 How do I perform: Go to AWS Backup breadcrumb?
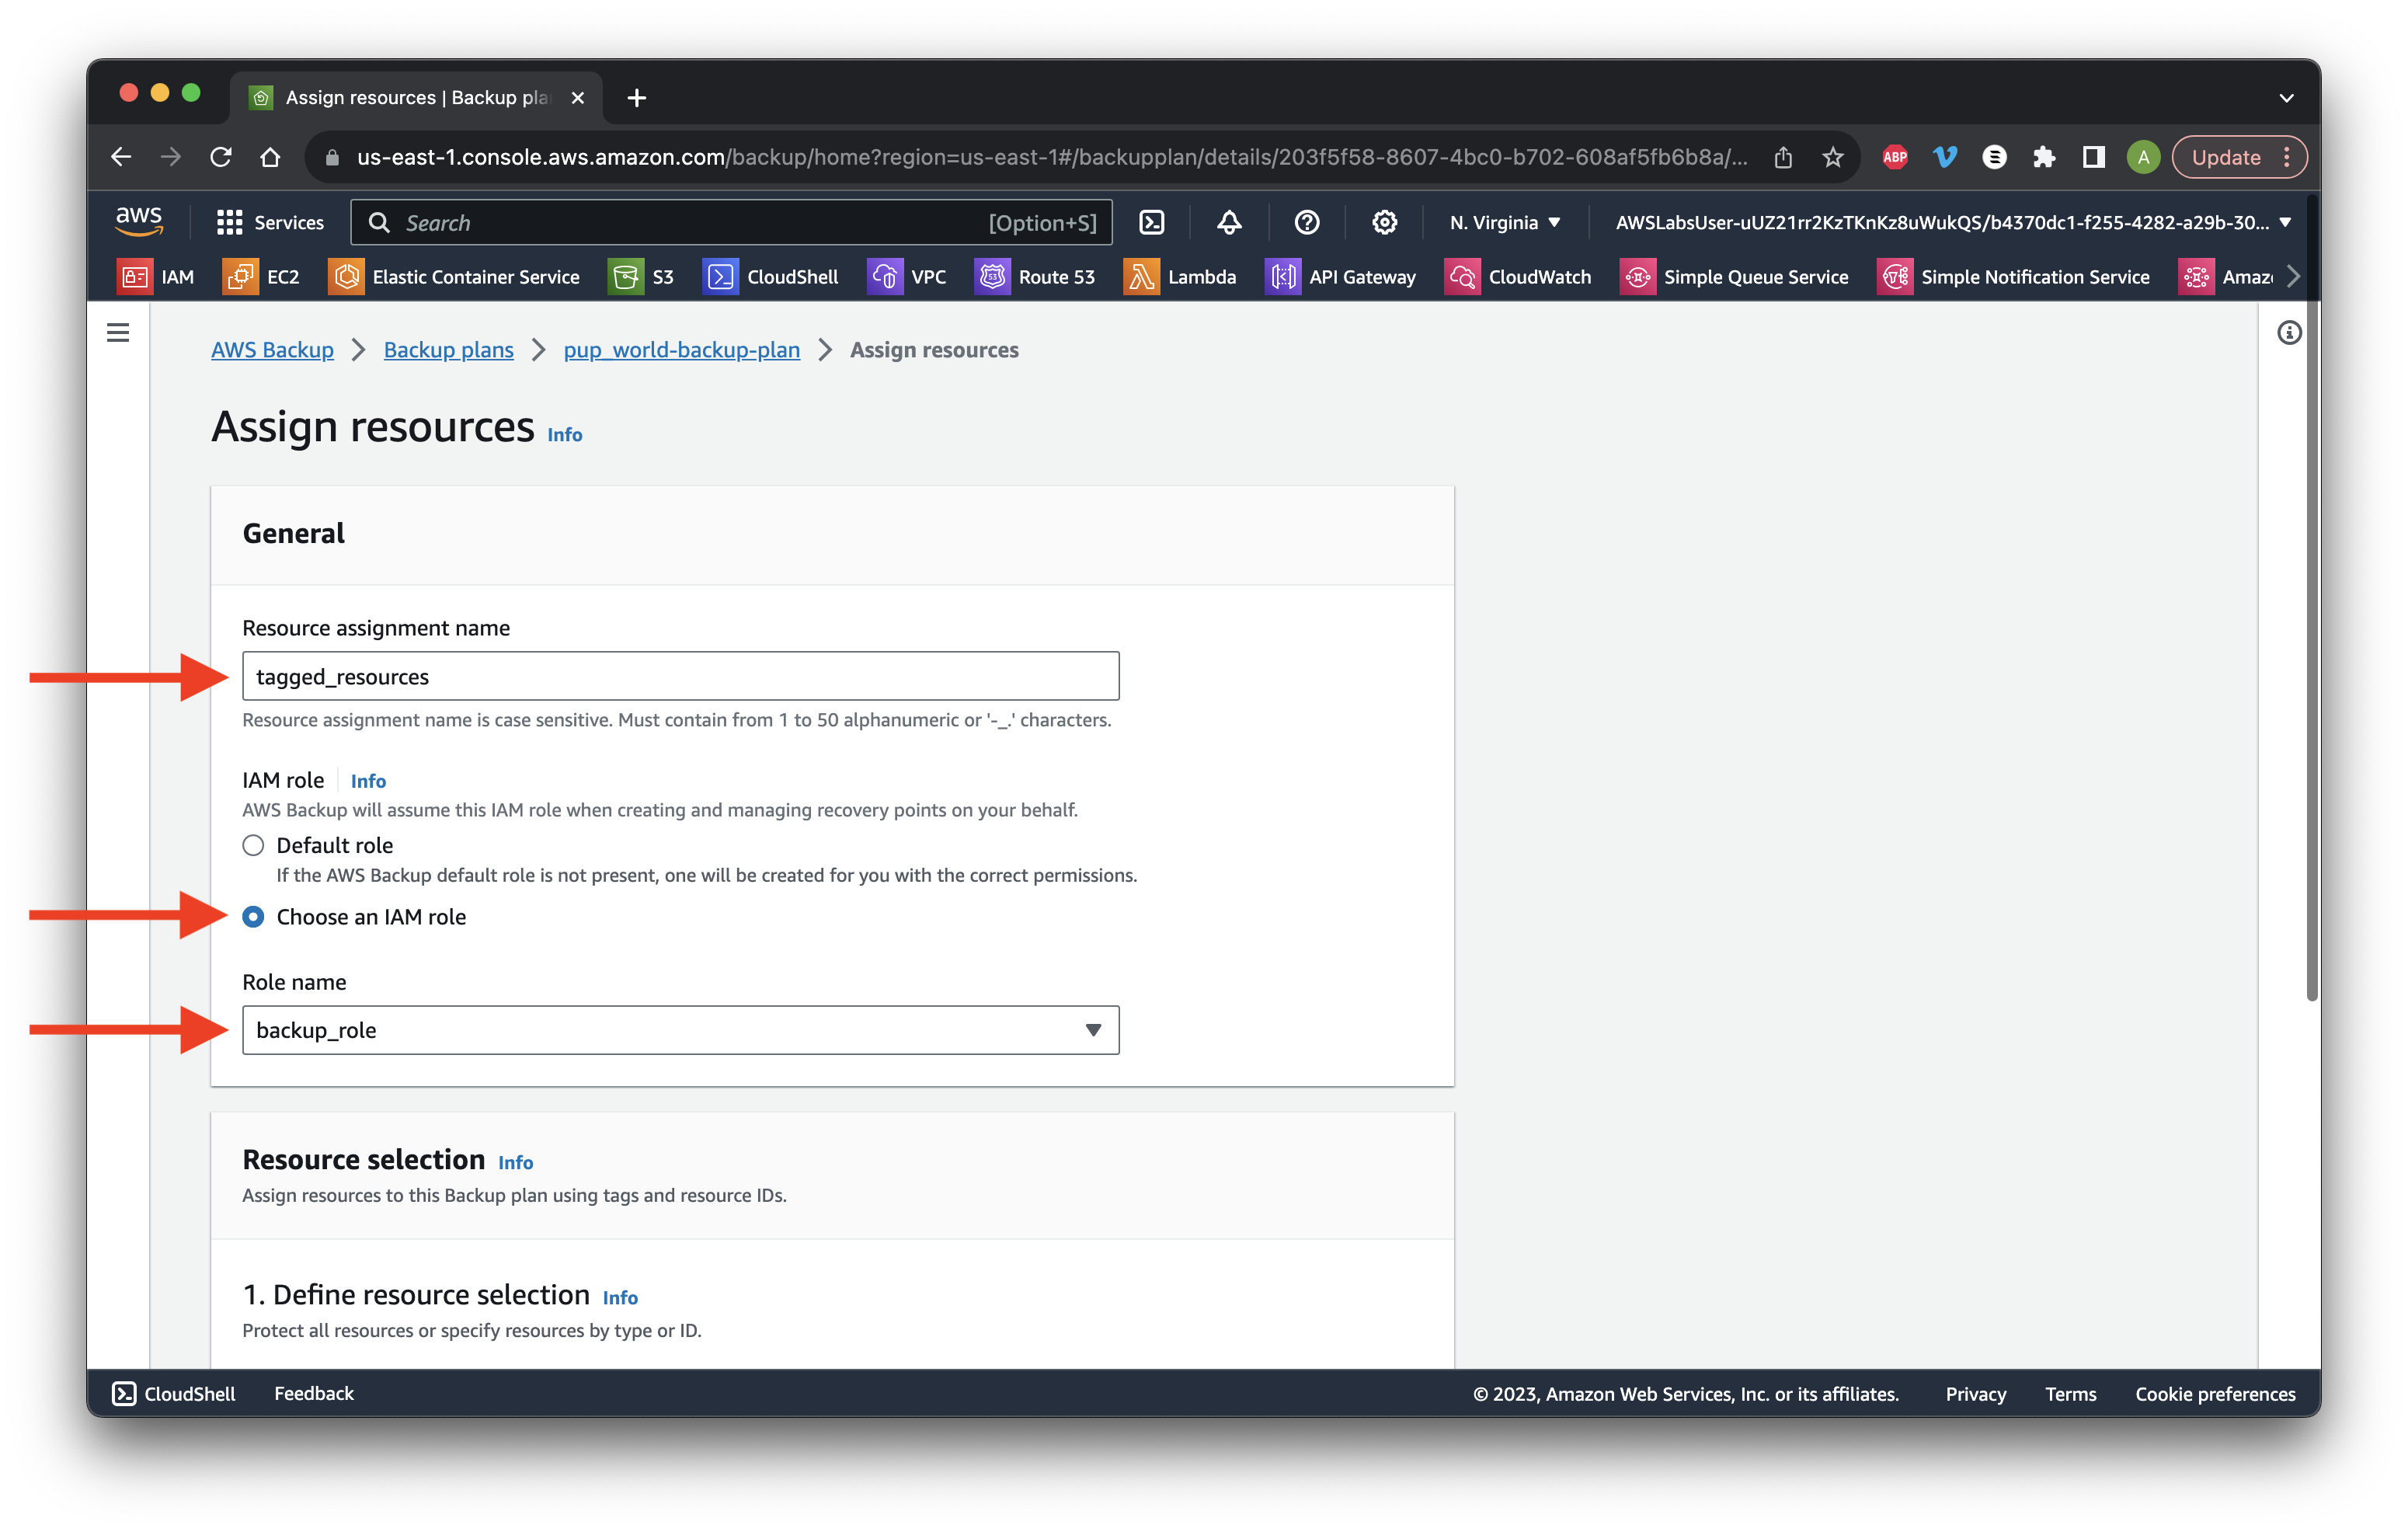pyautogui.click(x=272, y=350)
